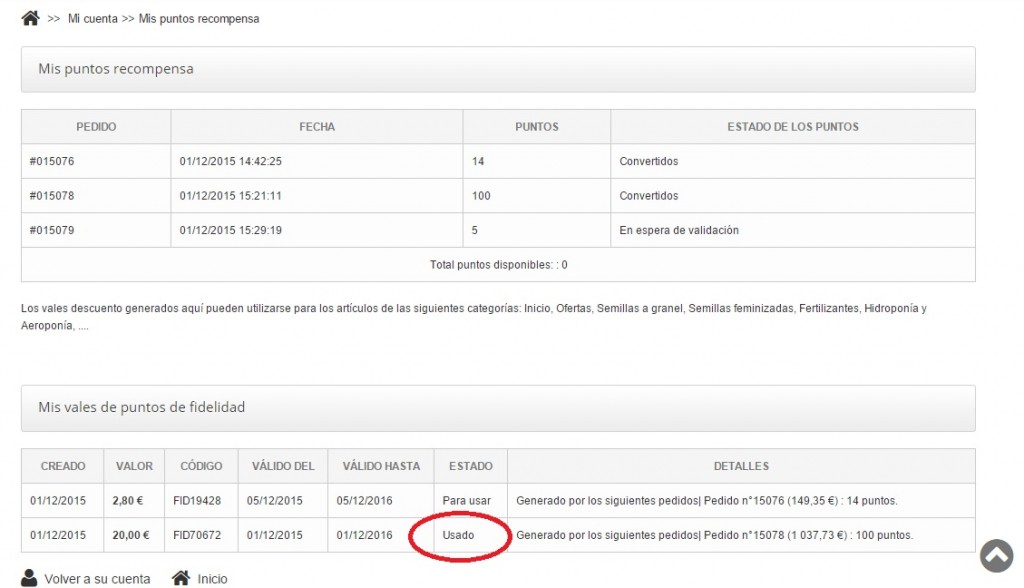Click the Para usar voucher status

466,501
